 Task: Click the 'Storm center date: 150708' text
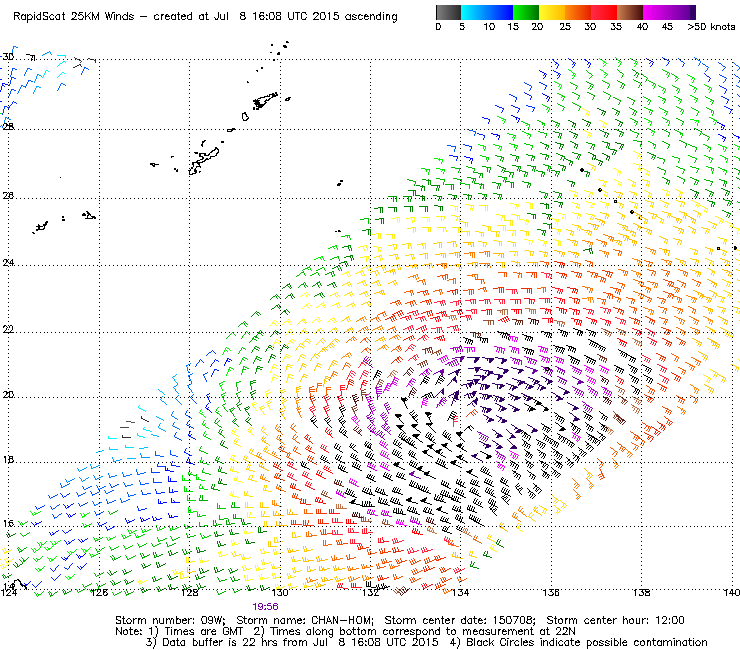(x=460, y=620)
